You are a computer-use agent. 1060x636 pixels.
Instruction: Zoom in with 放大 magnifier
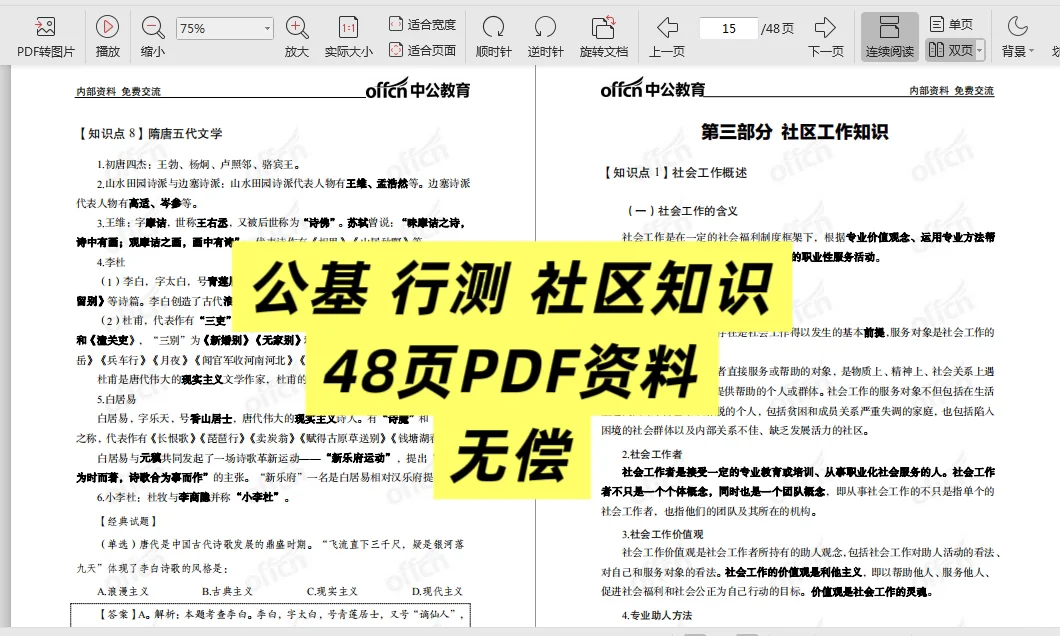[297, 36]
